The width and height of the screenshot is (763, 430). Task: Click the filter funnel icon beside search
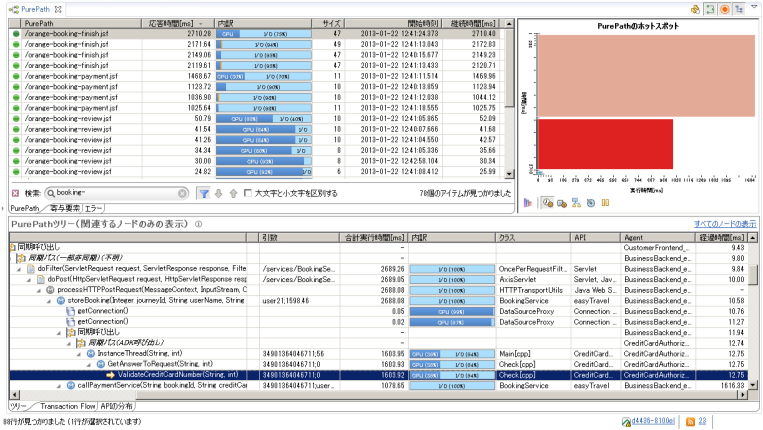point(203,193)
